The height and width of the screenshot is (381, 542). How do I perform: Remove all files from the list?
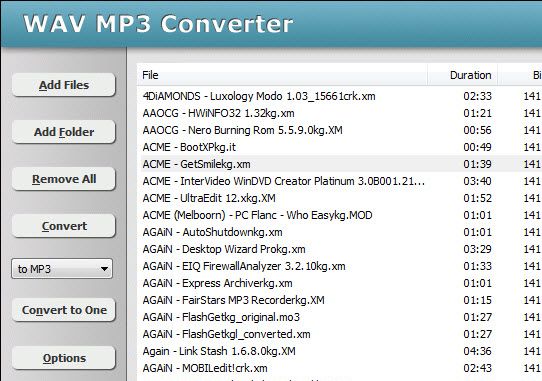click(64, 179)
